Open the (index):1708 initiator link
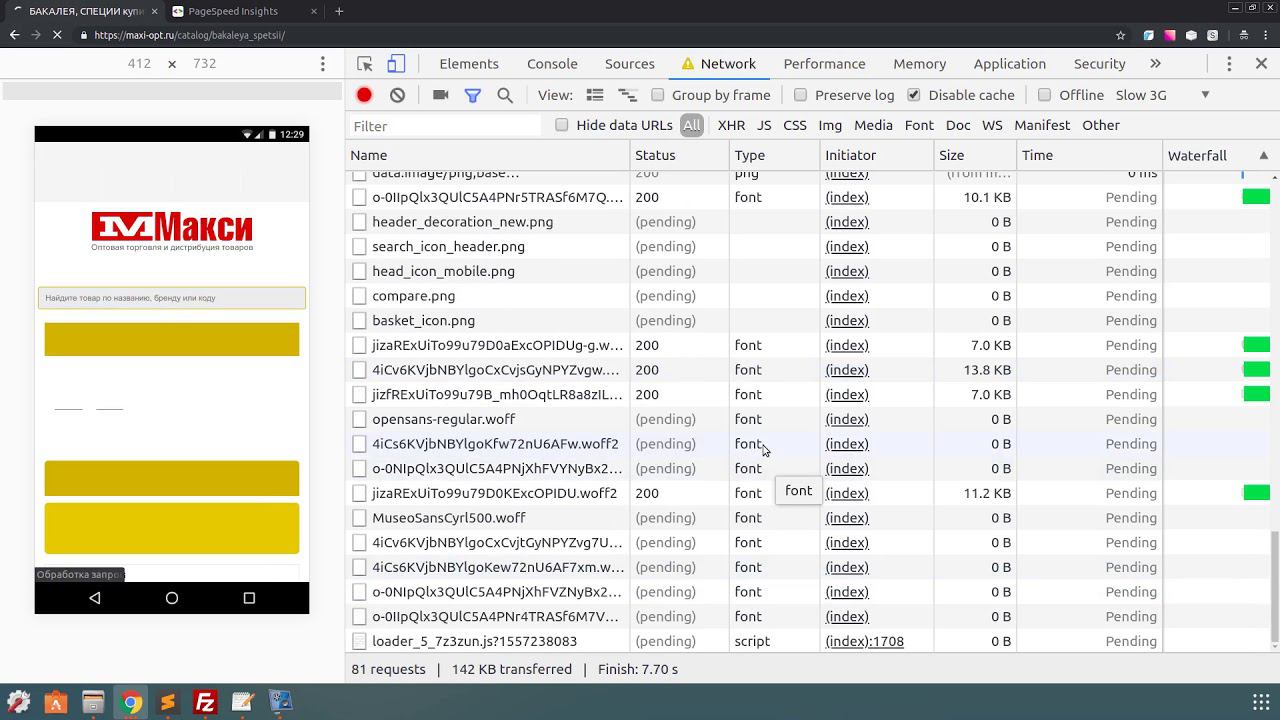1280x720 pixels. [864, 641]
